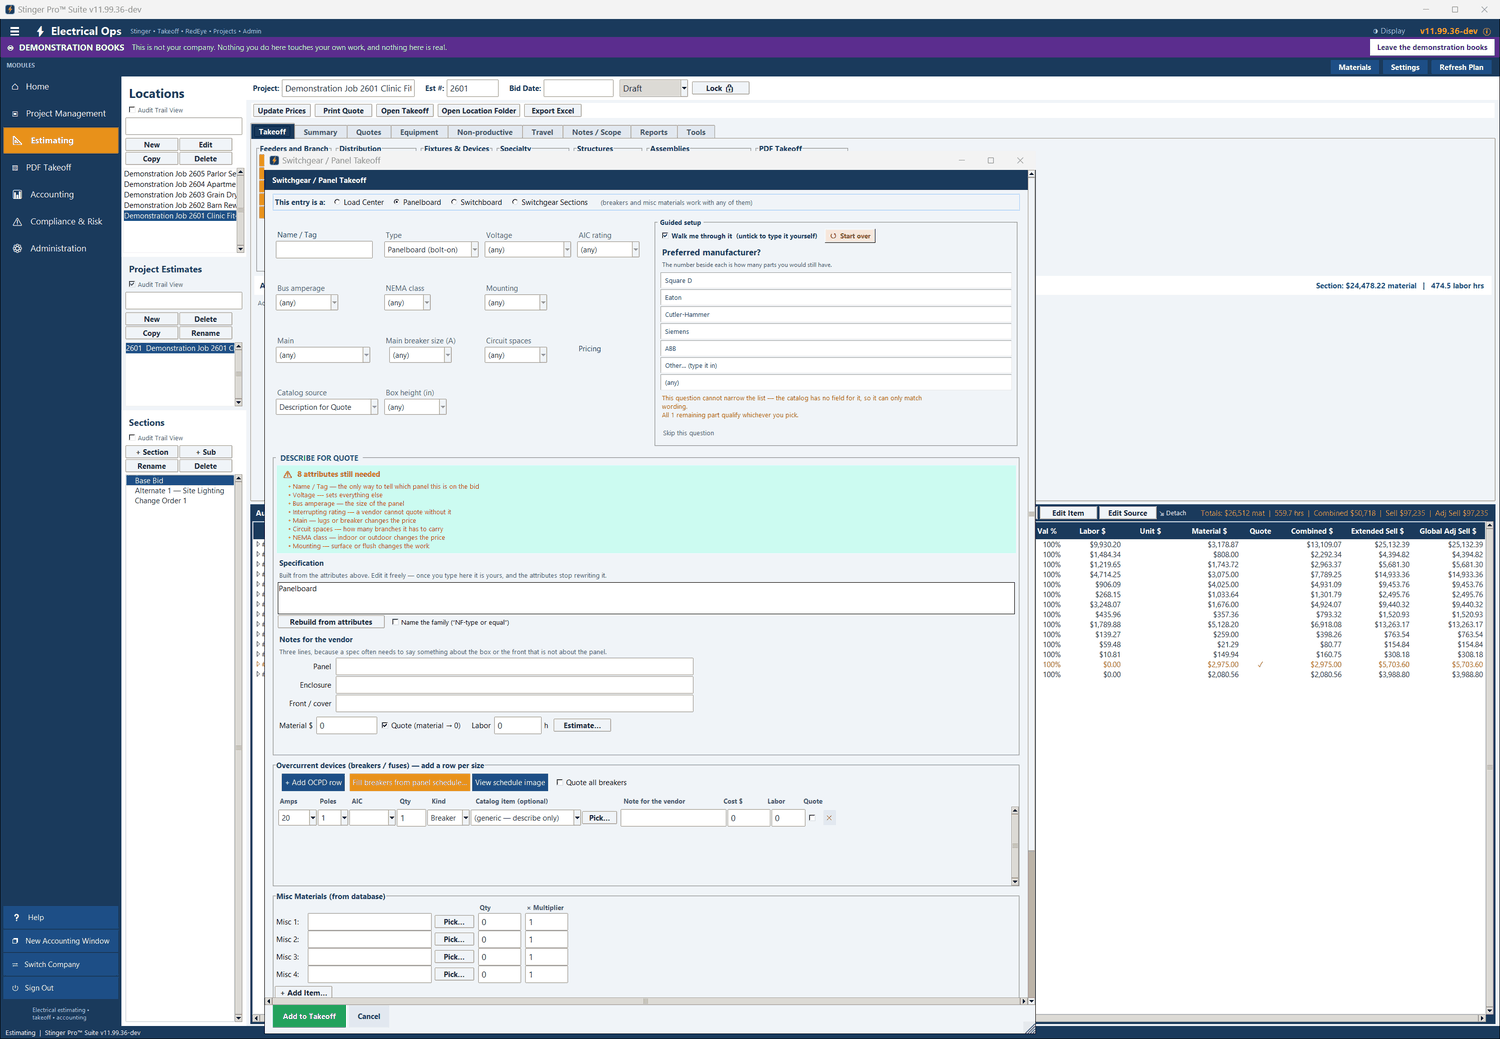Untick the Walk me through it checkbox

(665, 236)
